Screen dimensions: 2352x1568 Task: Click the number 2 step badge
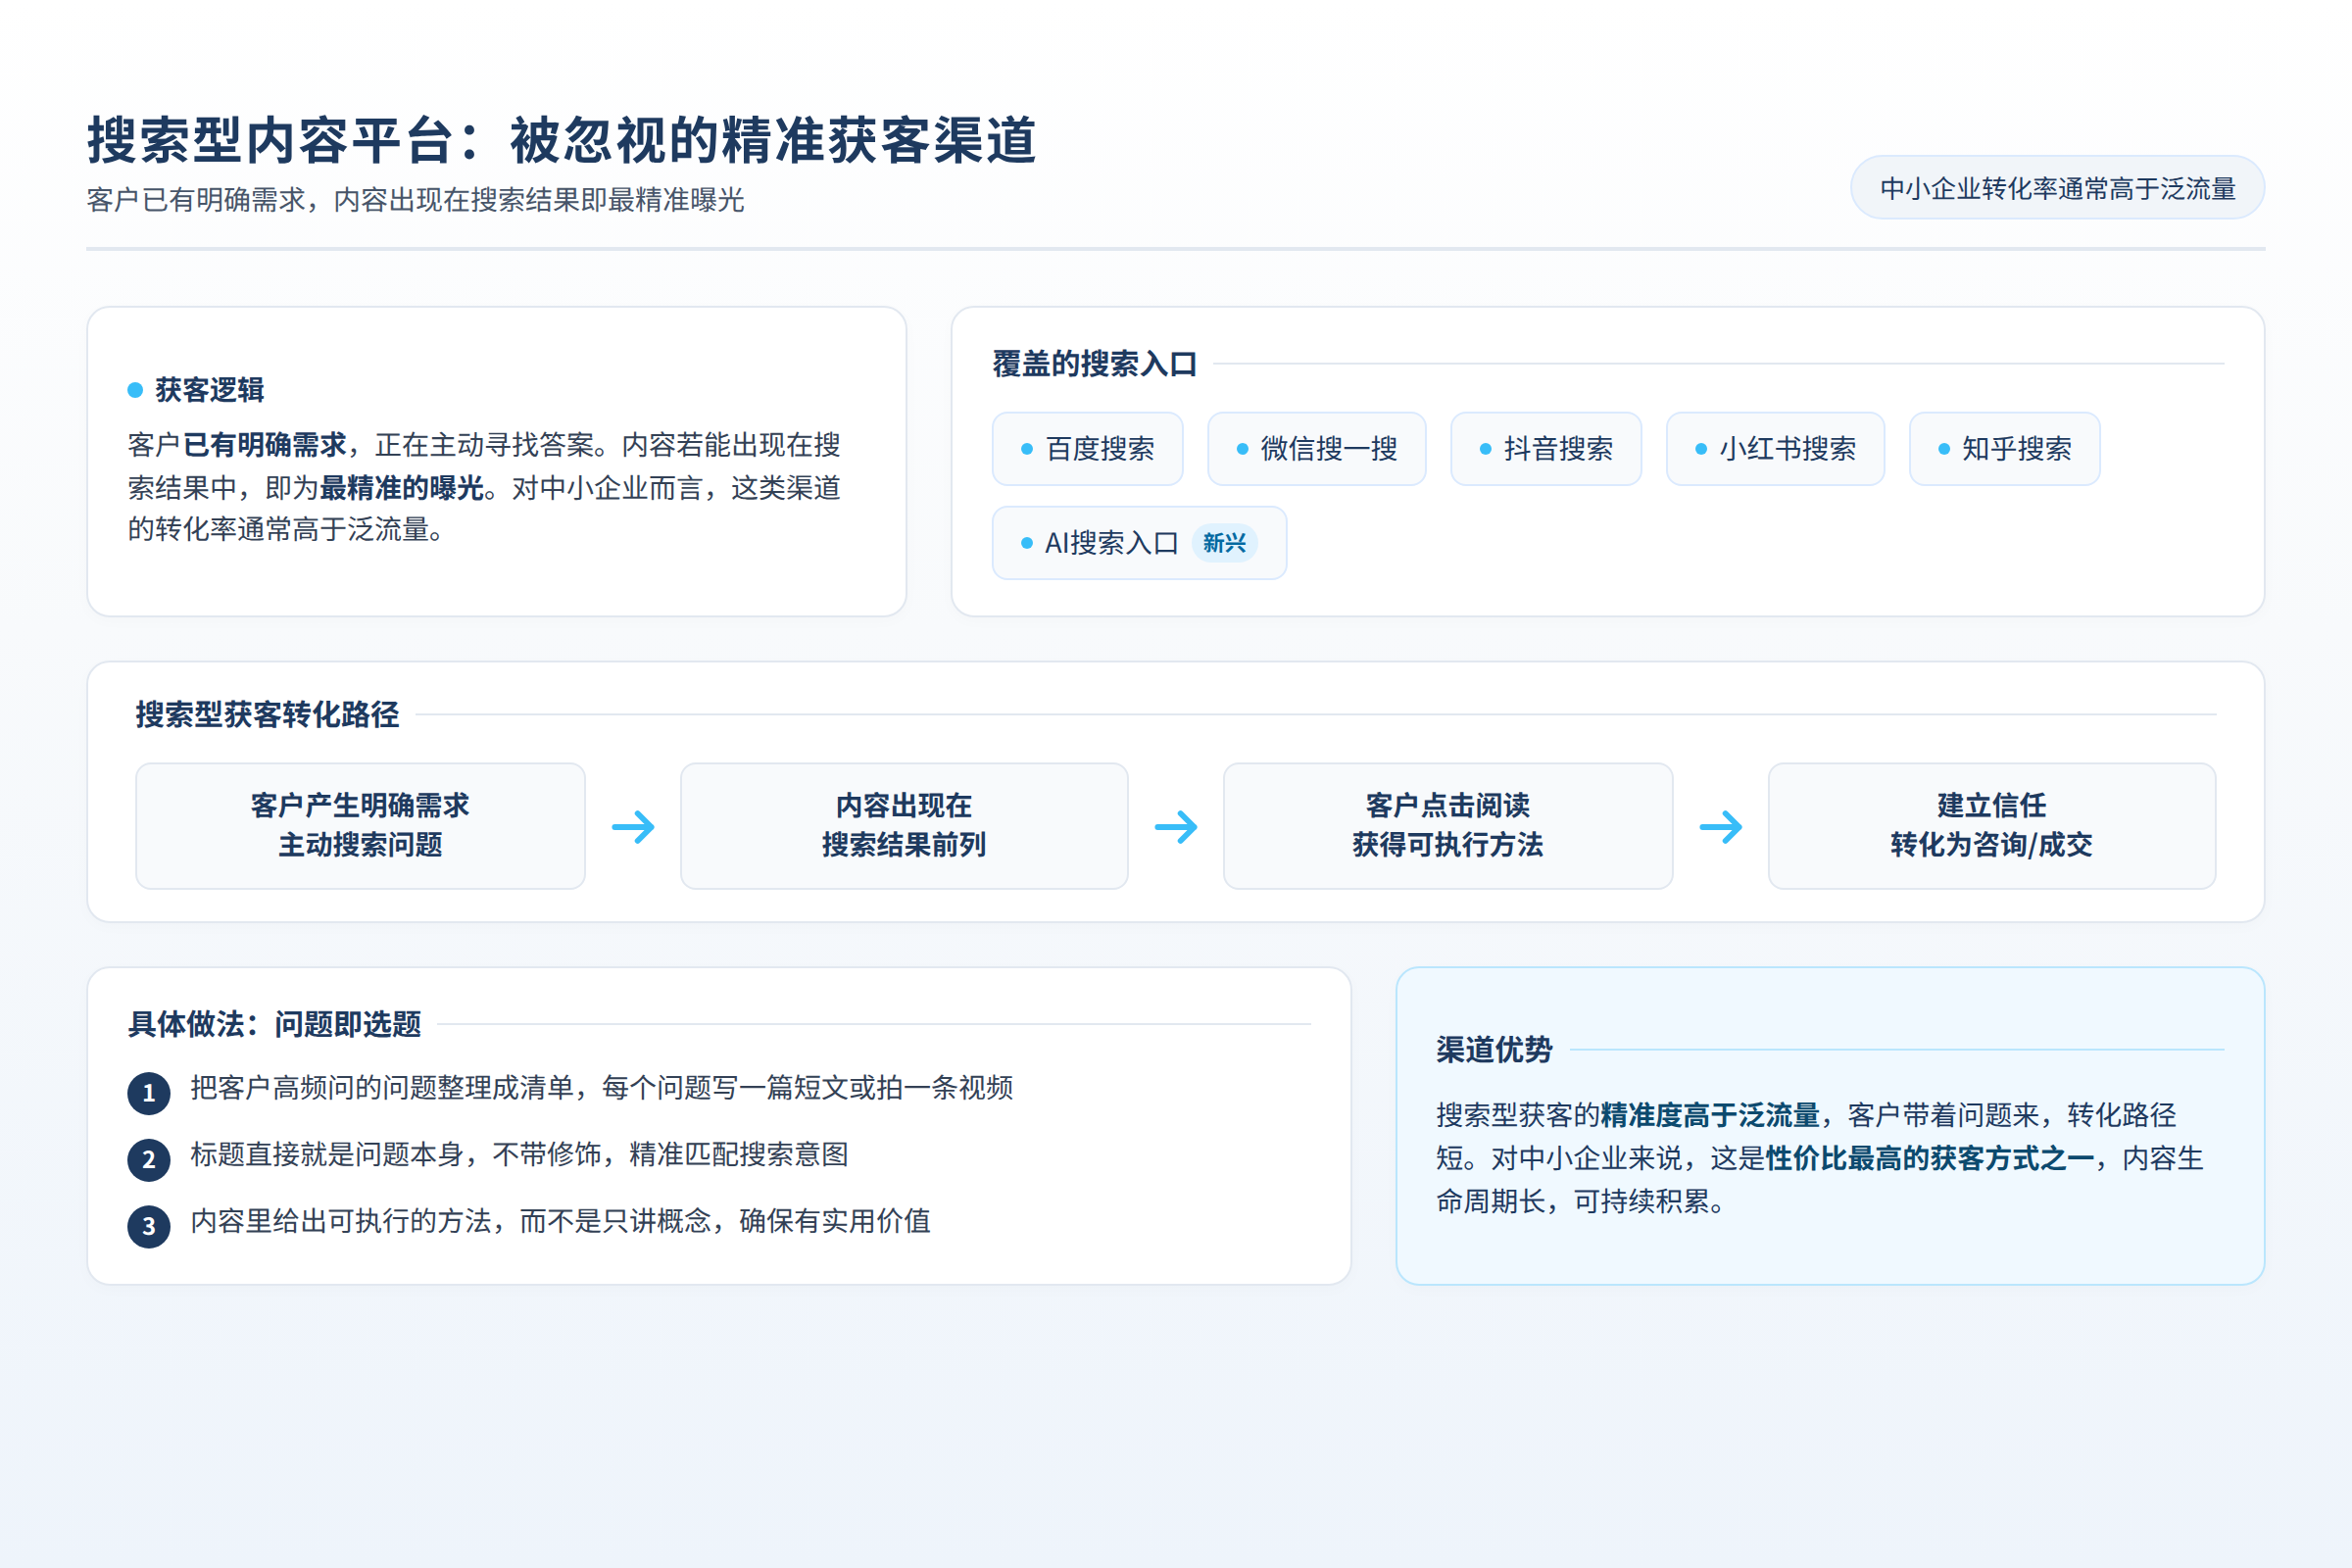[149, 1159]
